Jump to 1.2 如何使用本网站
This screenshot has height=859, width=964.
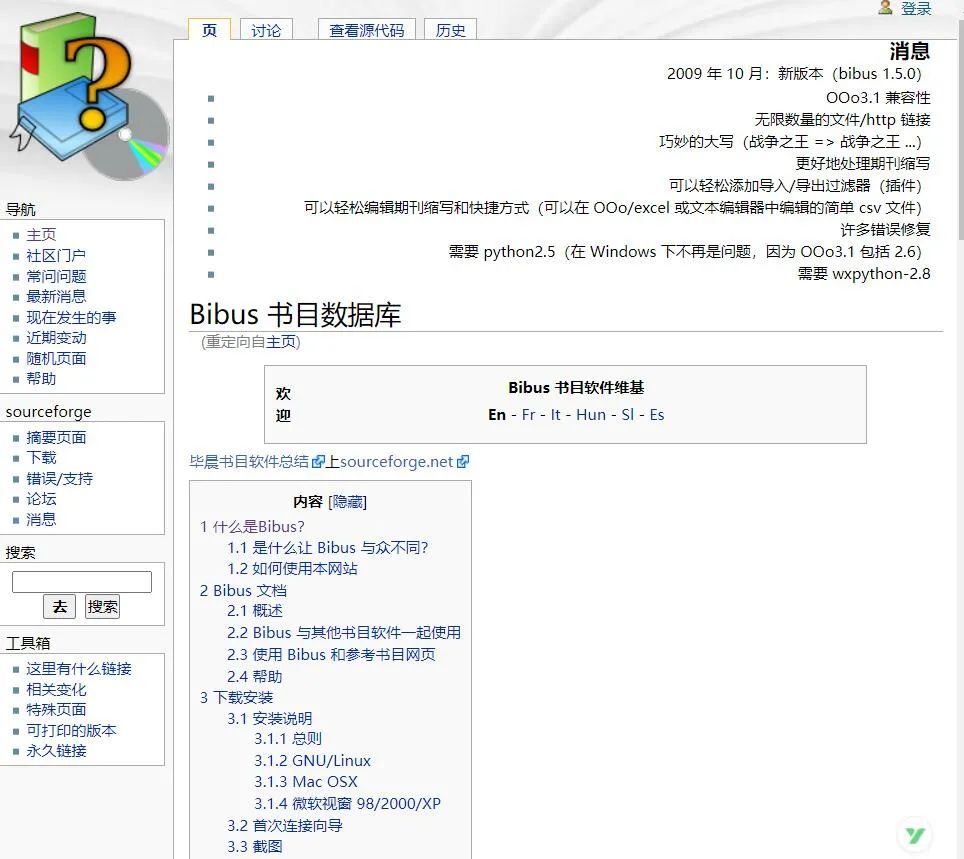pyautogui.click(x=292, y=569)
